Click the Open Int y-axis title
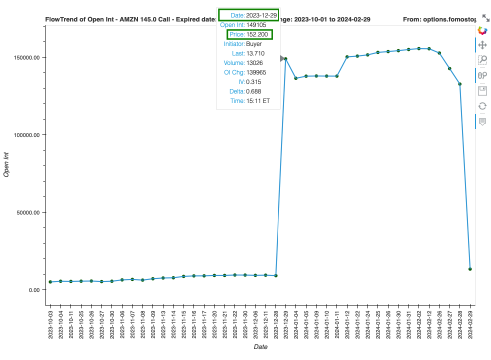491x360 pixels. point(6,165)
